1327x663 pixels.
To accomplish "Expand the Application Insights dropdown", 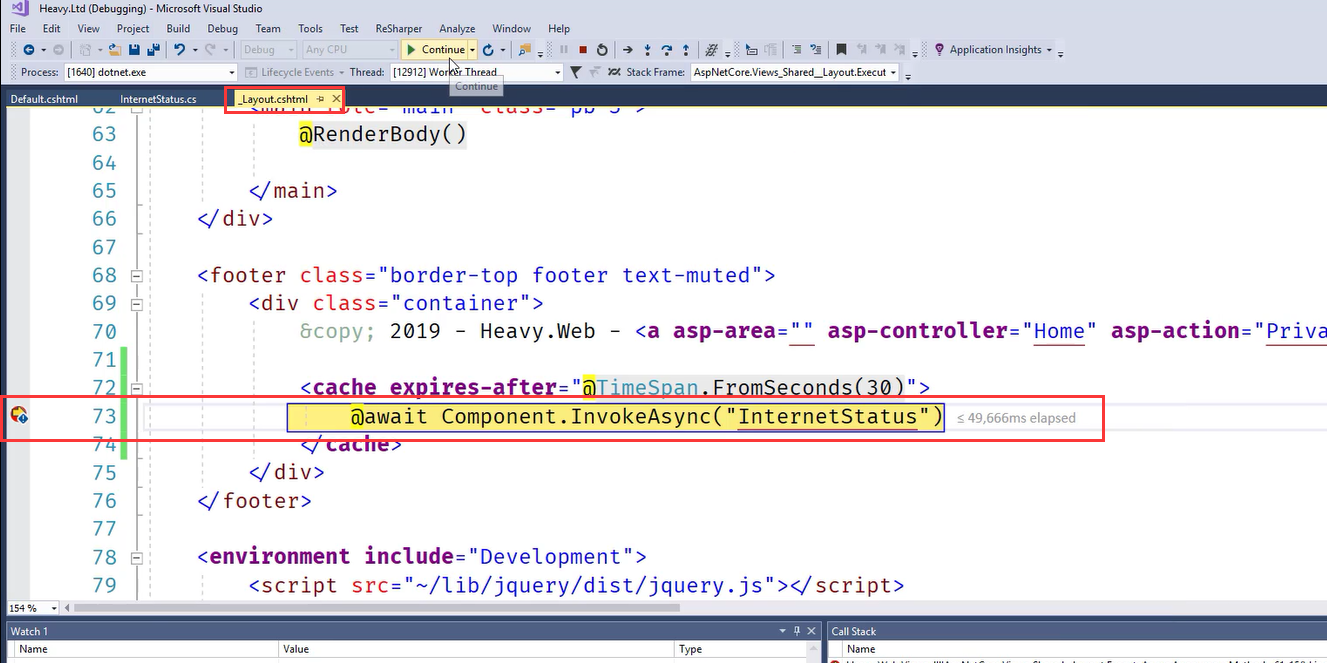I will click(x=1049, y=50).
